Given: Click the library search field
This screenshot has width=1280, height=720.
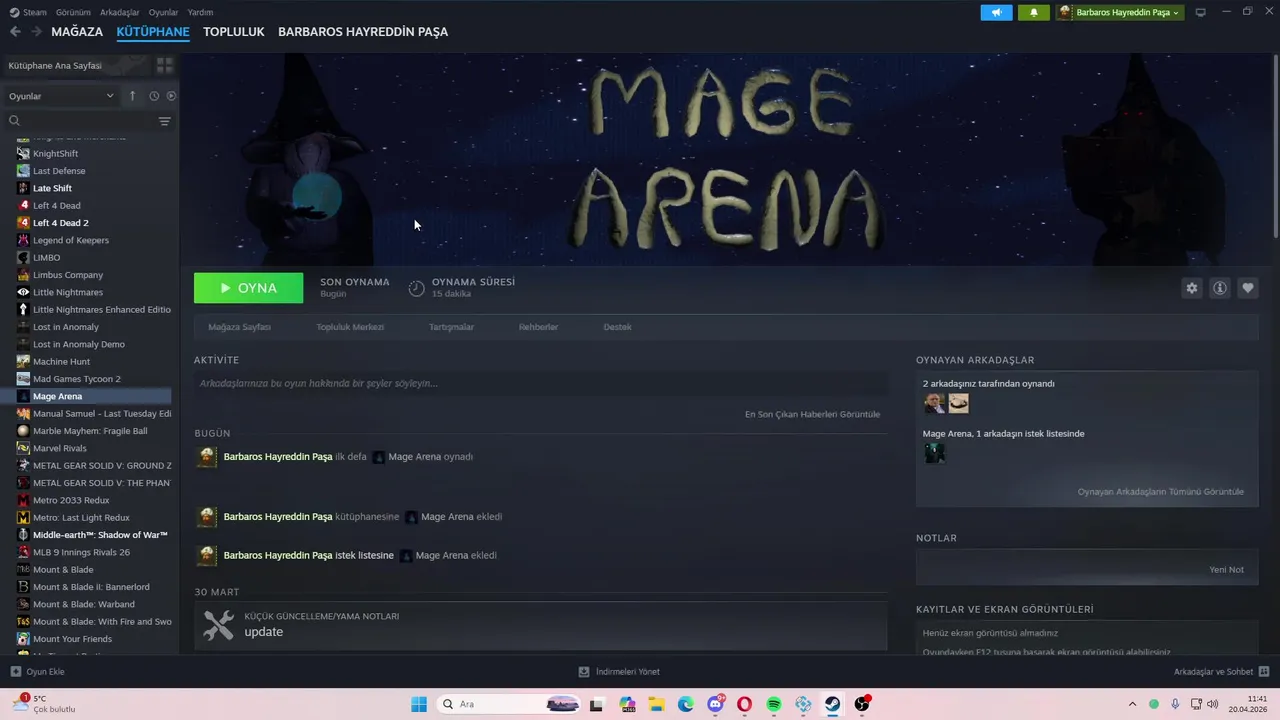Looking at the screenshot, I should click(x=80, y=121).
